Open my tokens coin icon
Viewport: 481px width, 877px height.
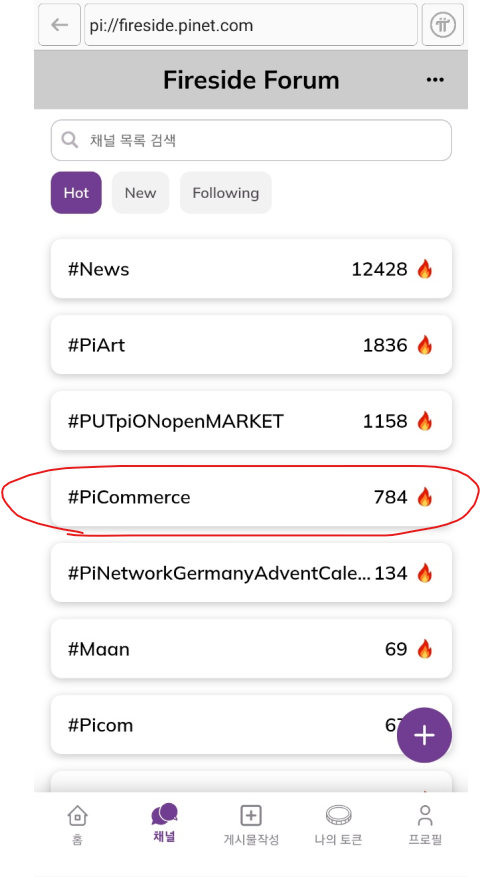(x=338, y=814)
